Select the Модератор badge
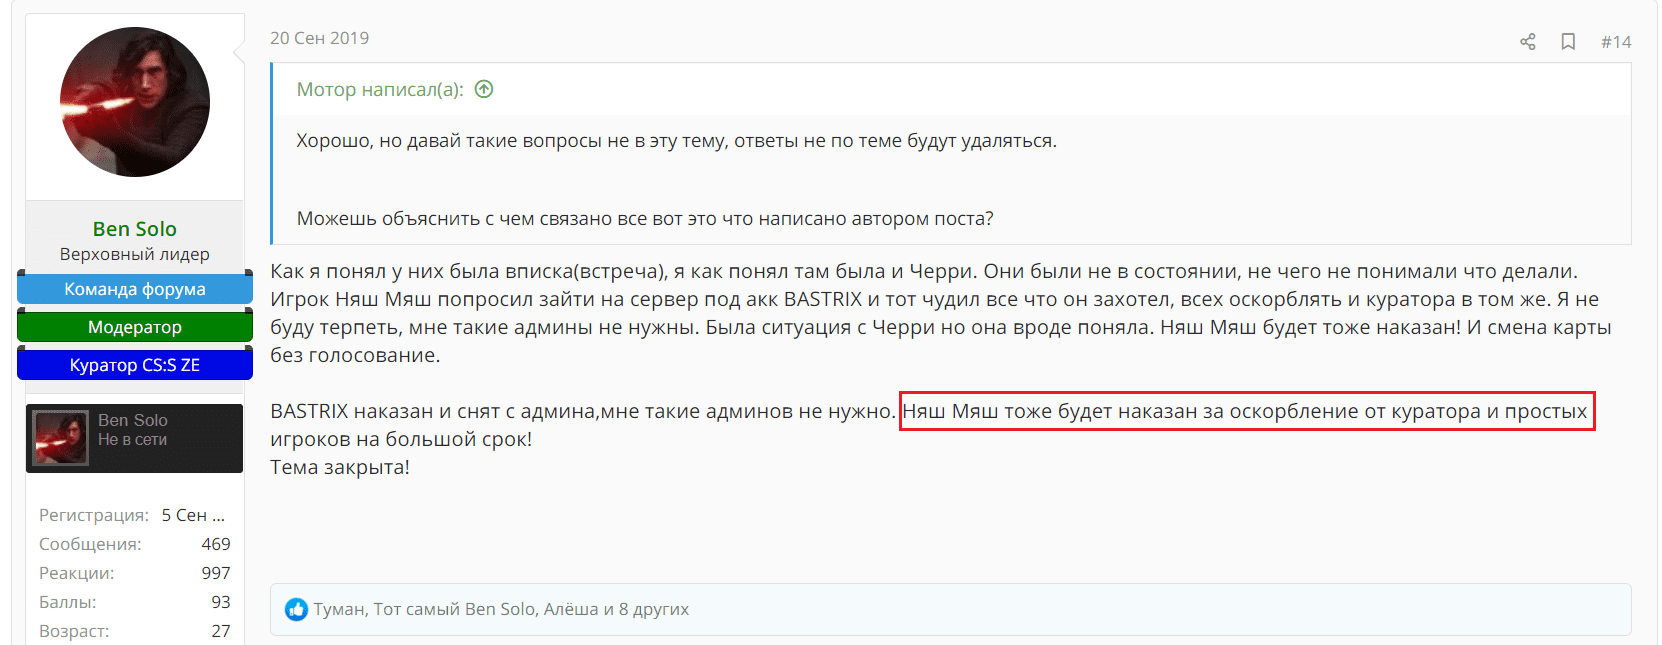 134,327
